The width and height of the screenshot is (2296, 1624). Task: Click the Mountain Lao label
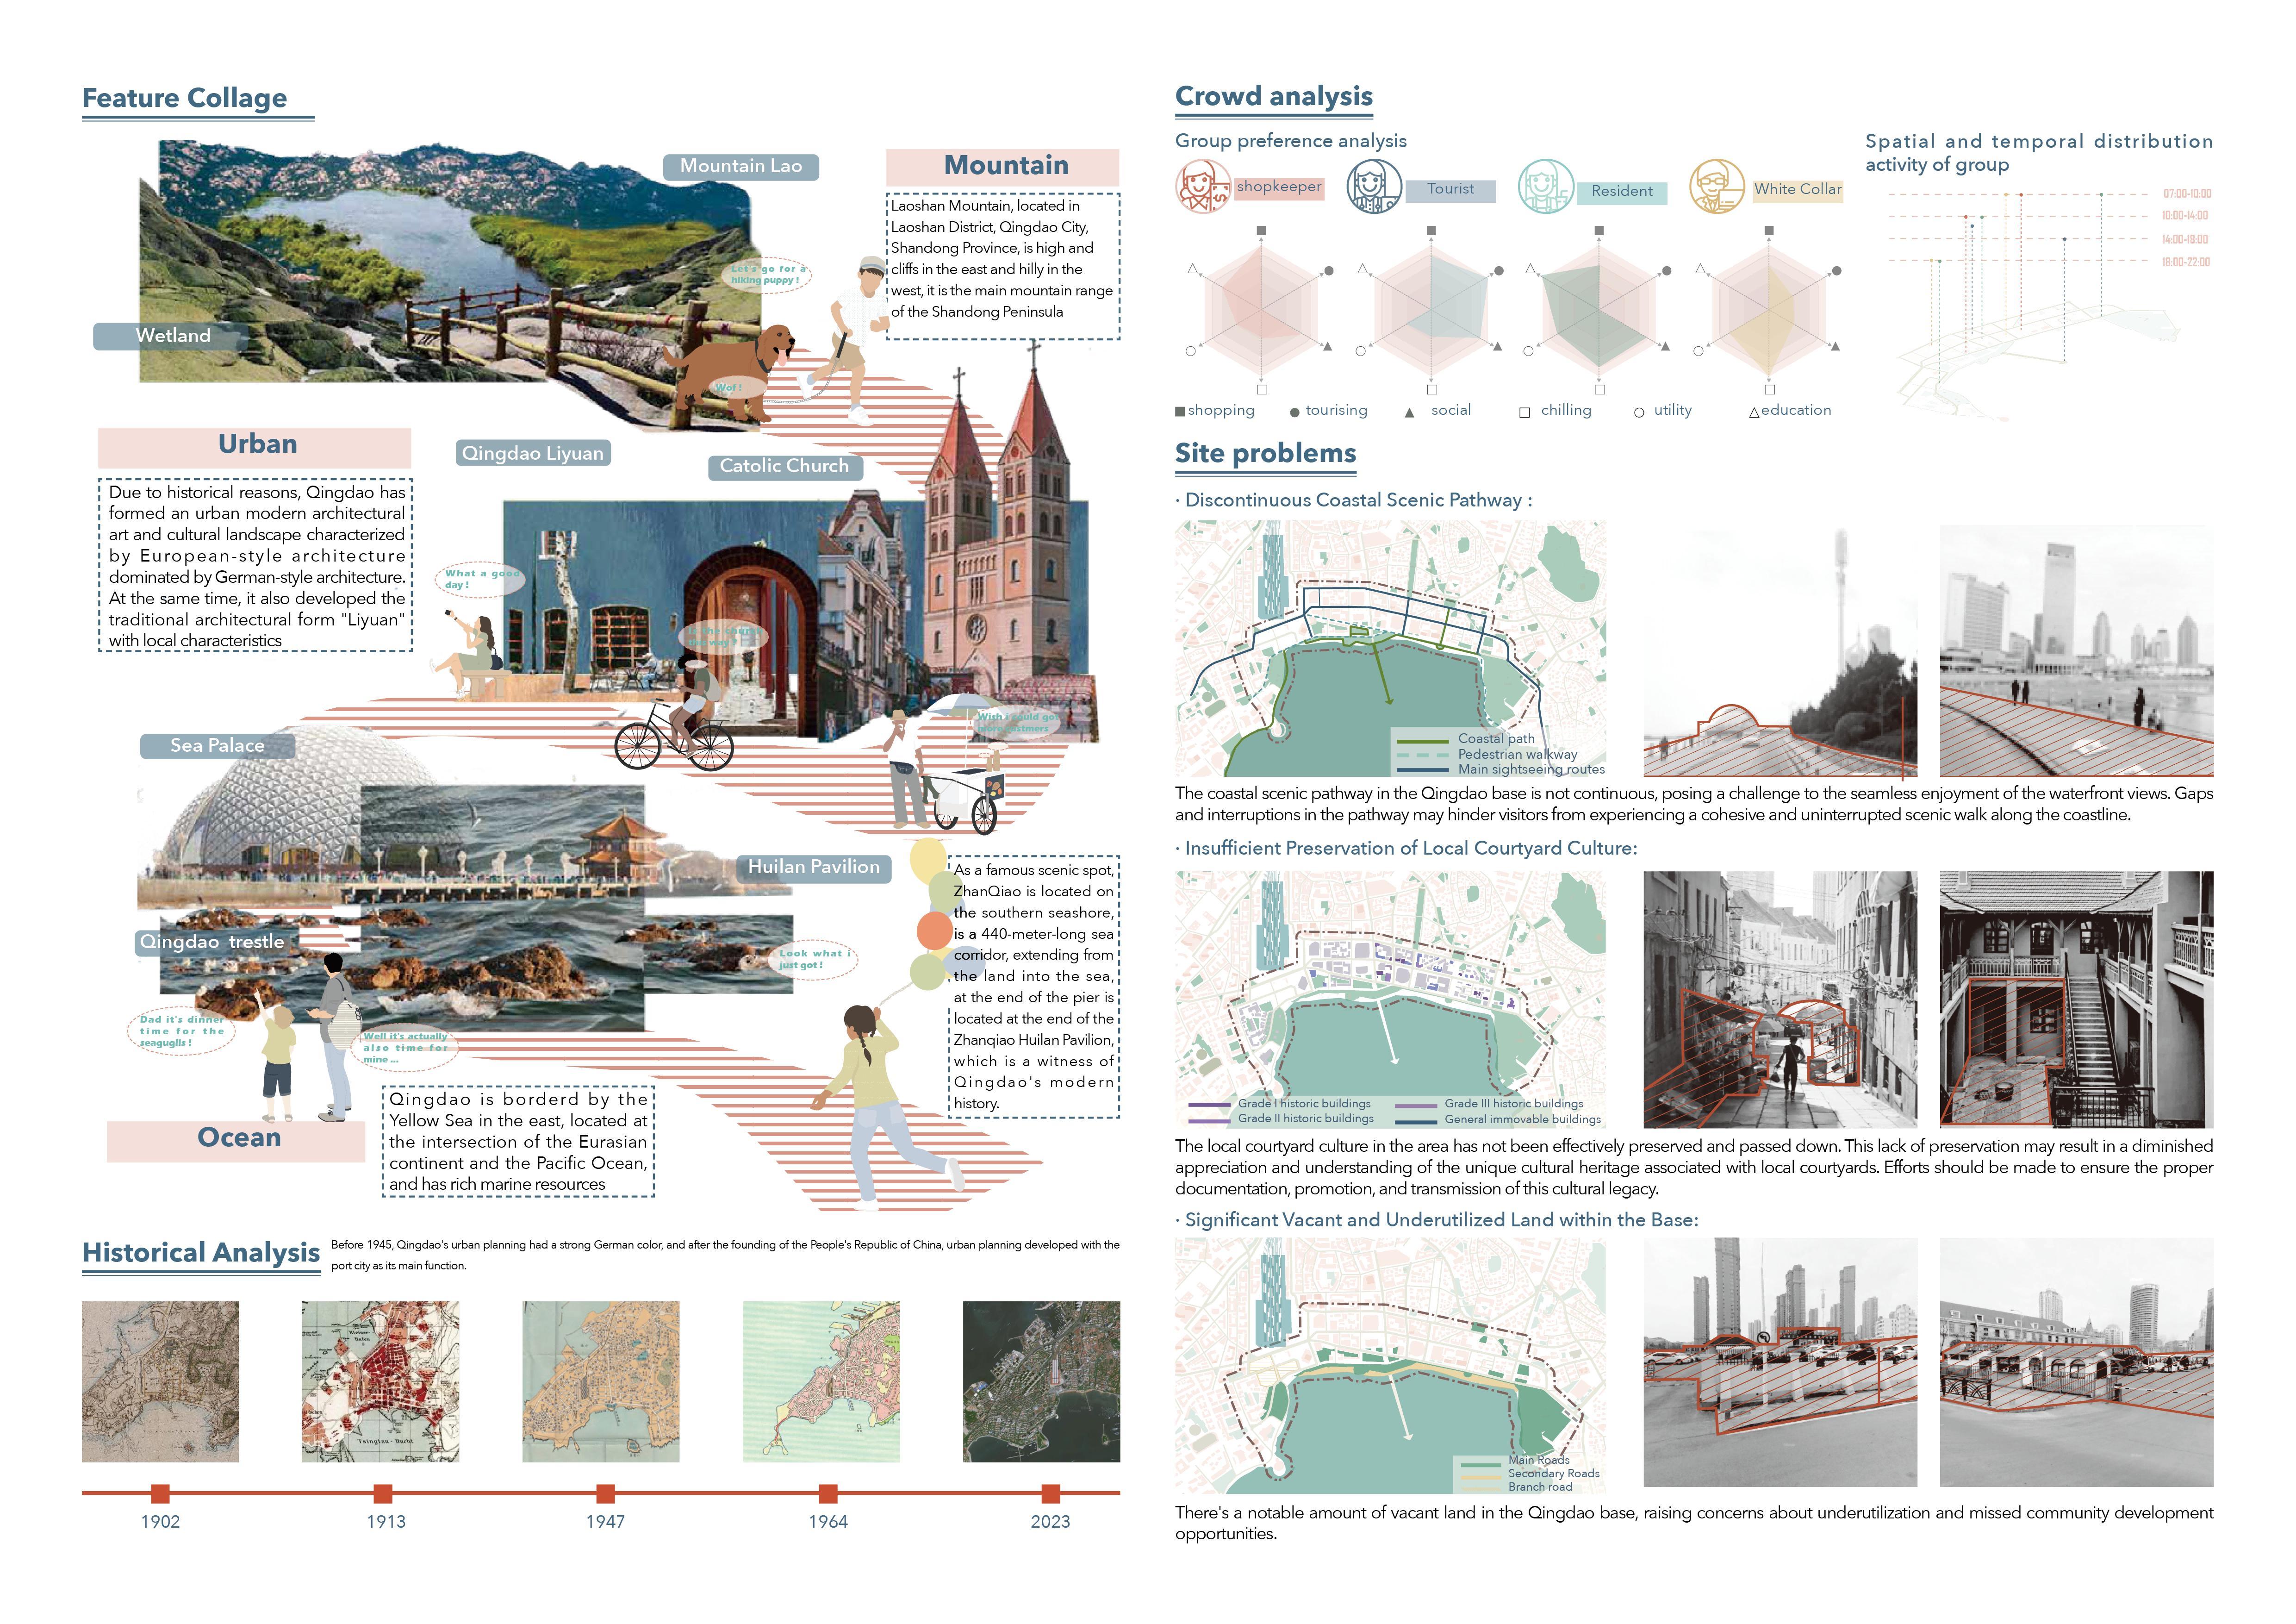tap(741, 166)
